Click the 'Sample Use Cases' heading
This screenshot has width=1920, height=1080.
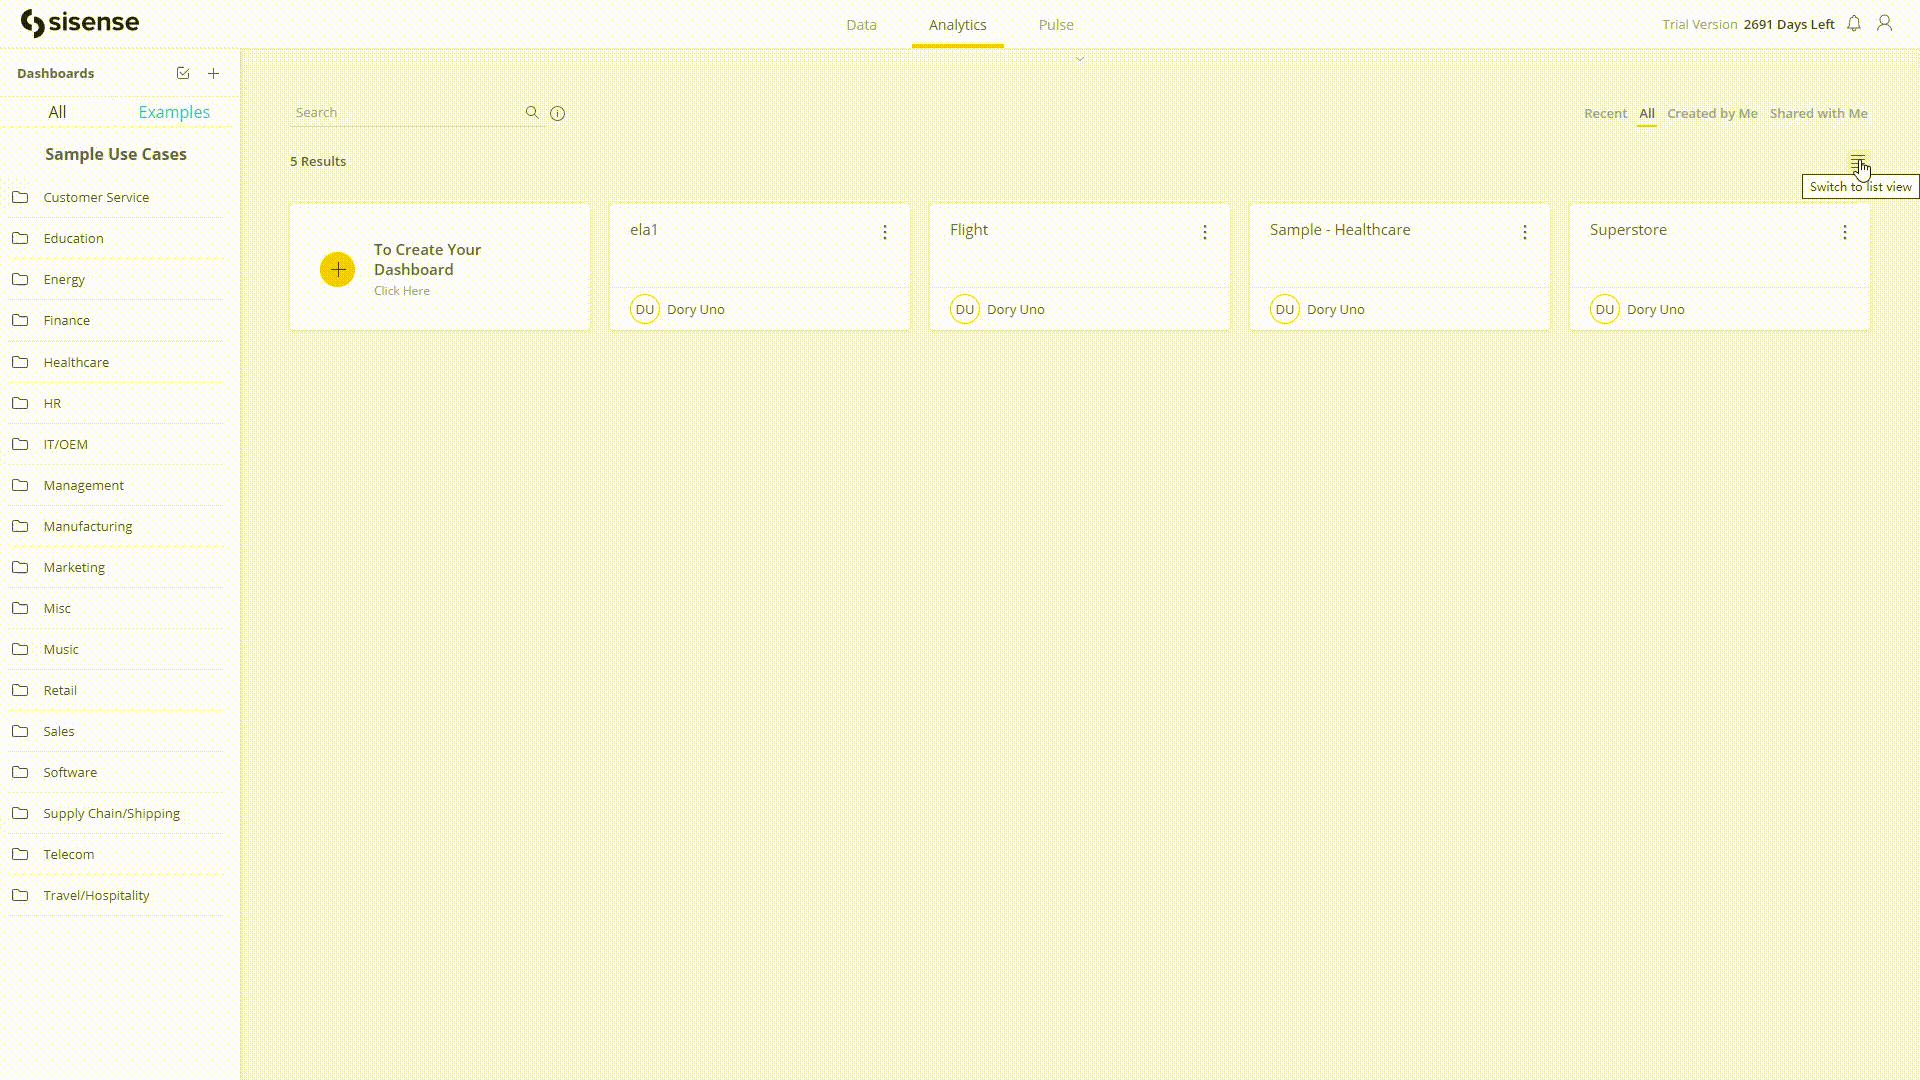click(116, 154)
